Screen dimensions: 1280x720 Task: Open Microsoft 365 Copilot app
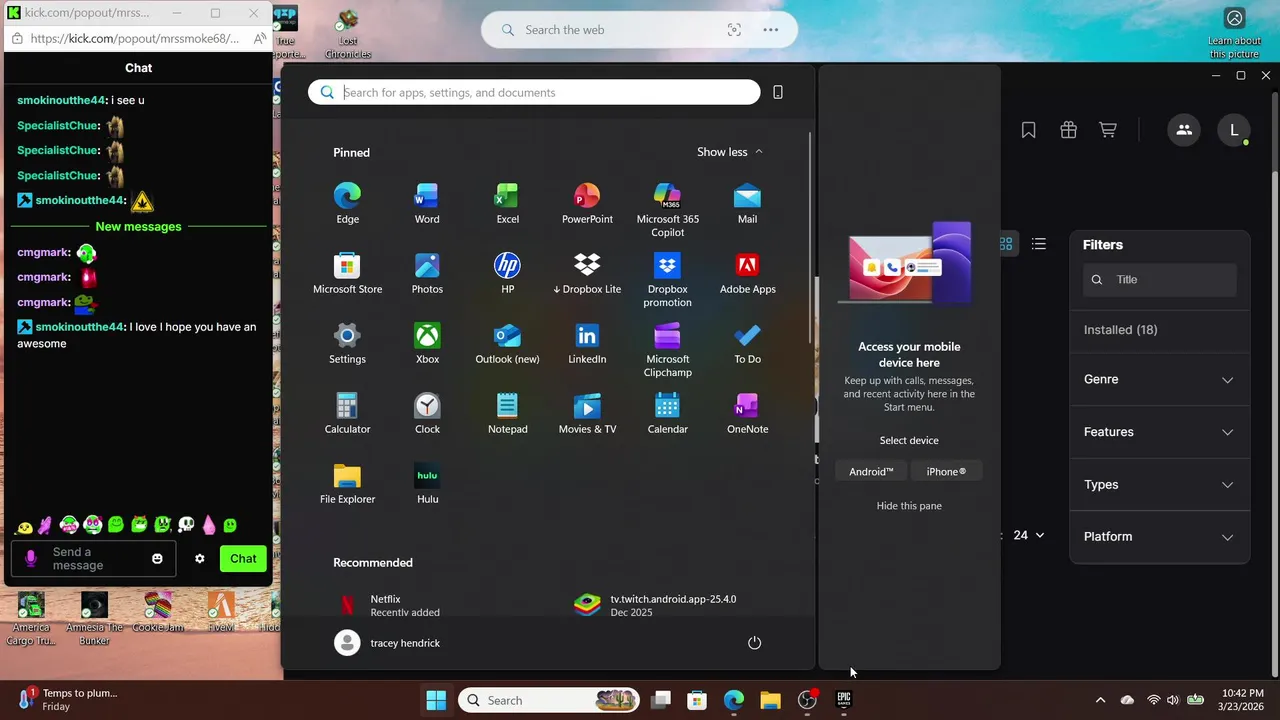pos(667,210)
